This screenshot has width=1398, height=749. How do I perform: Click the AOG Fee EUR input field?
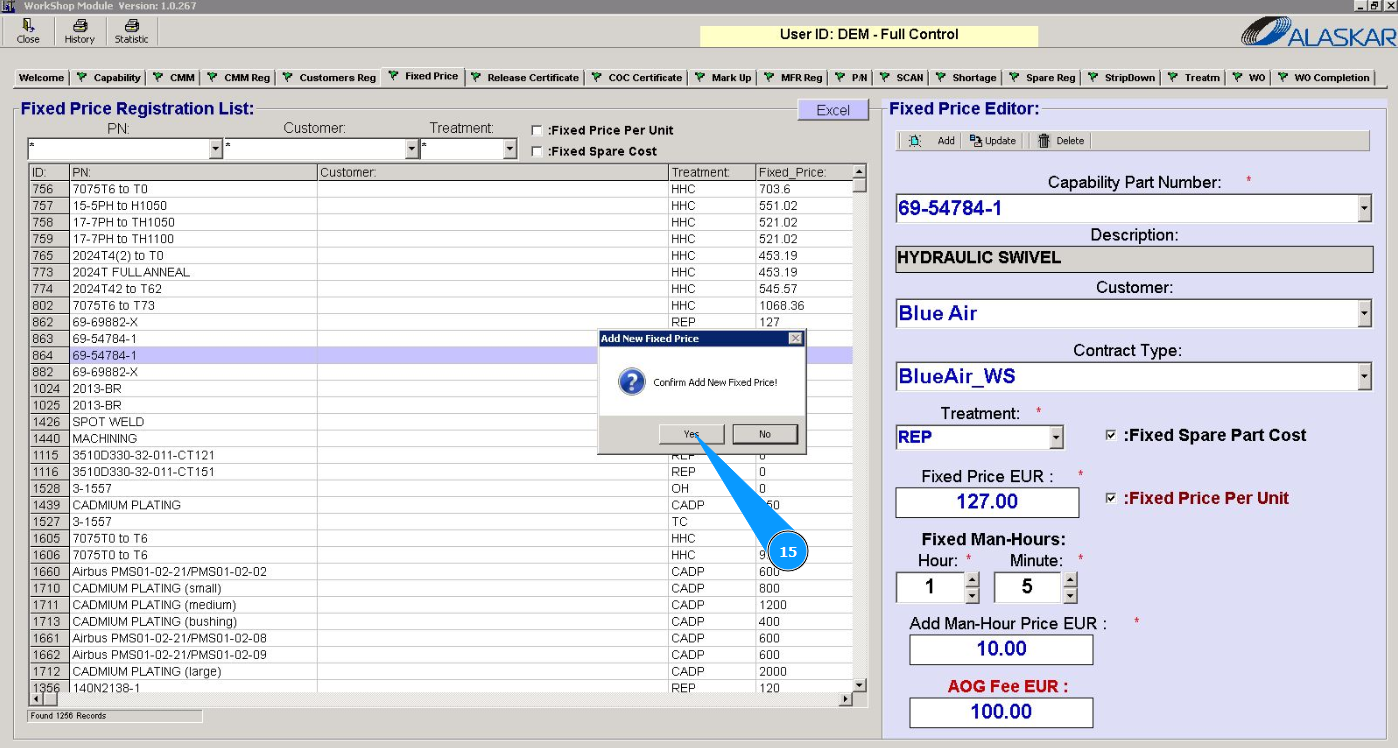(x=1000, y=712)
